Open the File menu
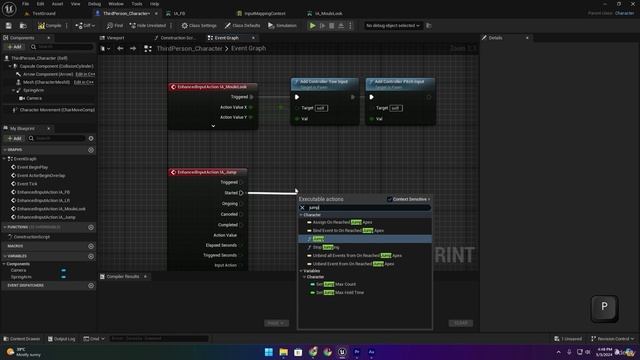The height and width of the screenshot is (360, 640). [25, 4]
